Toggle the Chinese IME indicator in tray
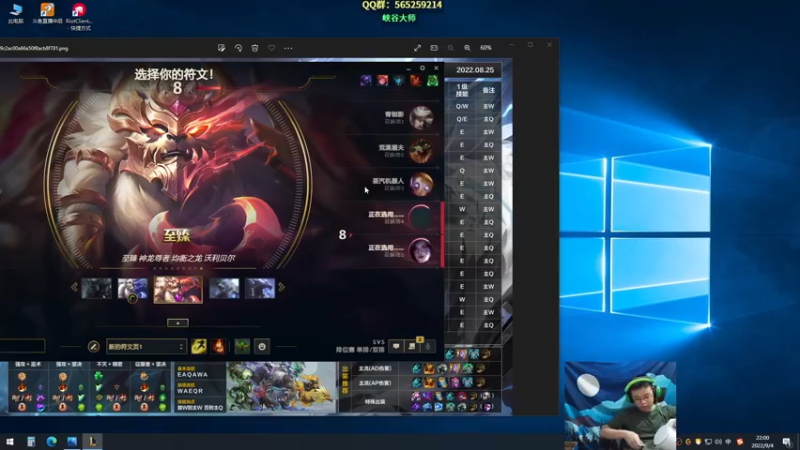 728,442
